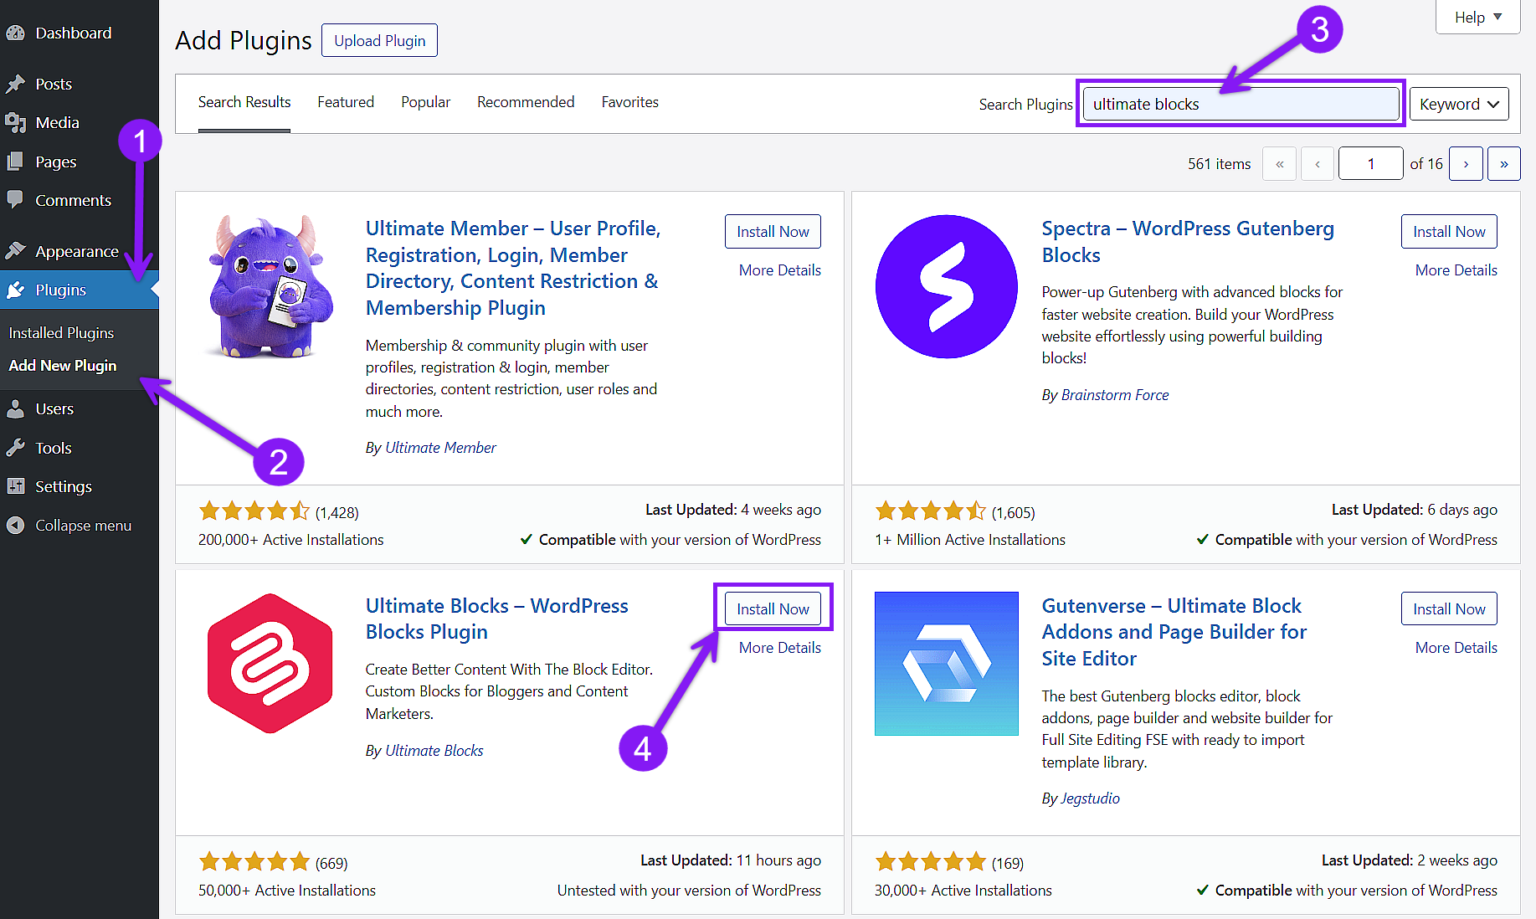1536x919 pixels.
Task: Open the Popular plugins tab
Action: point(425,101)
